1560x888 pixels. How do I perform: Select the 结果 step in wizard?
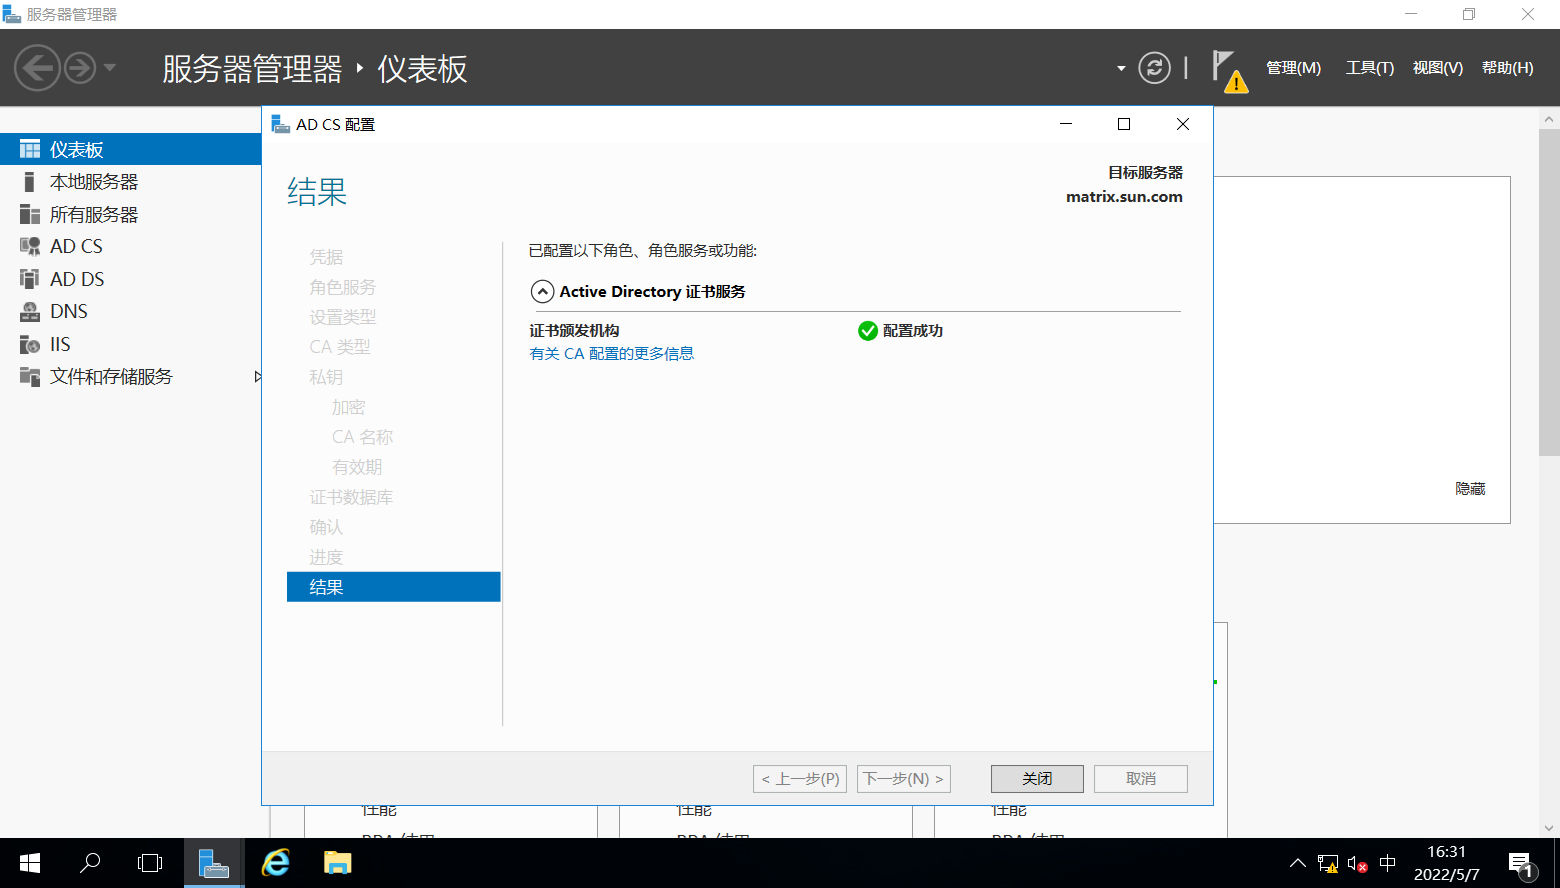coord(393,587)
